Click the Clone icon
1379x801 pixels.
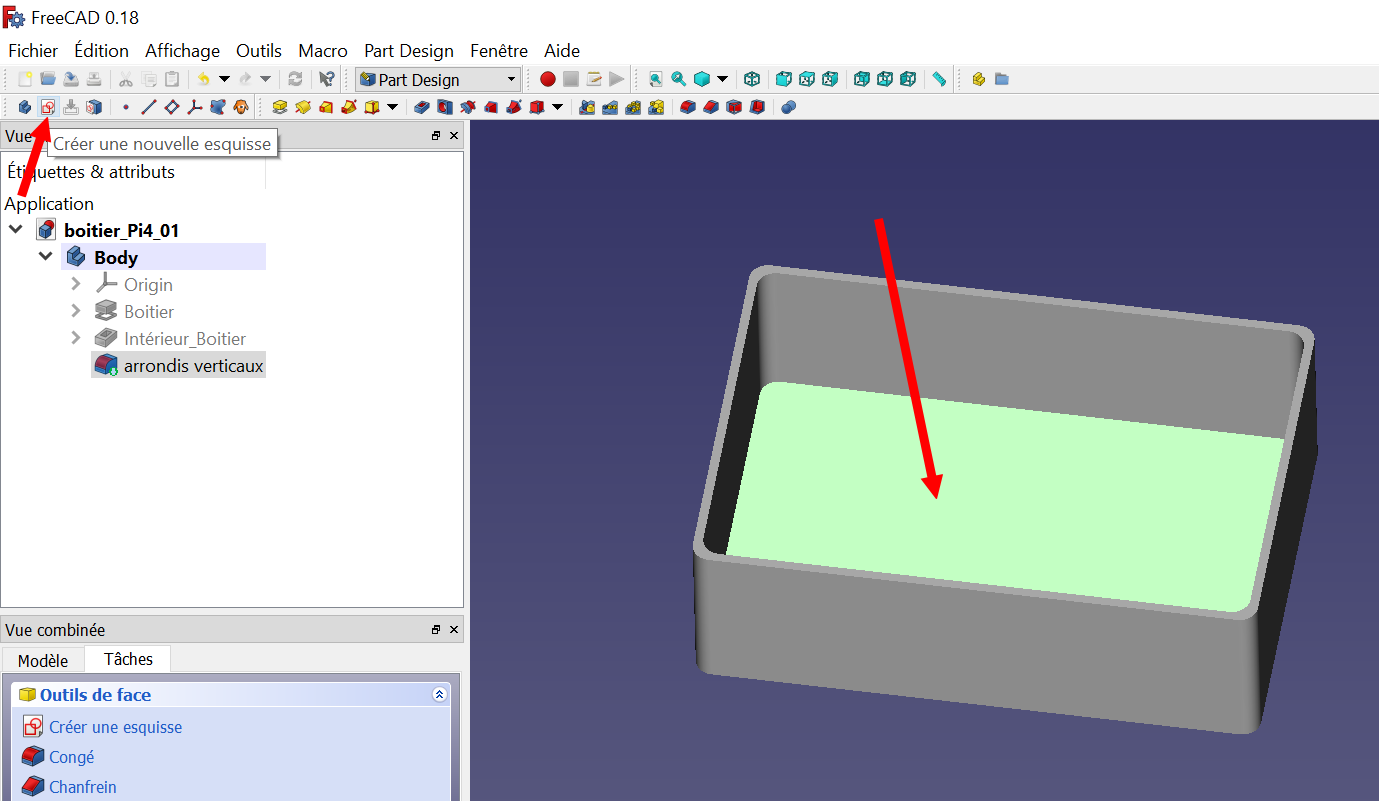[241, 107]
